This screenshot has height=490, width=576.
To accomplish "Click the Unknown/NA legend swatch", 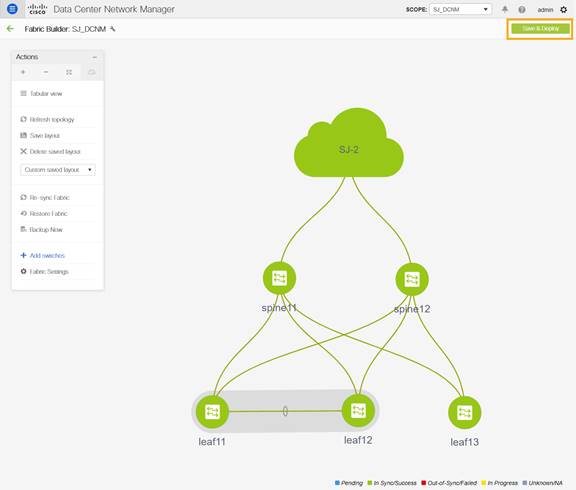I will click(525, 483).
